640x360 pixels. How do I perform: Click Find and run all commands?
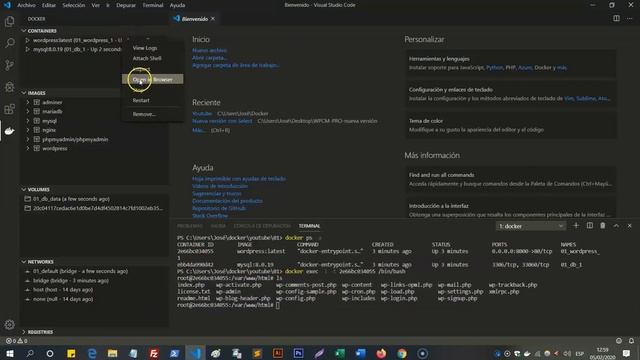click(x=510, y=179)
